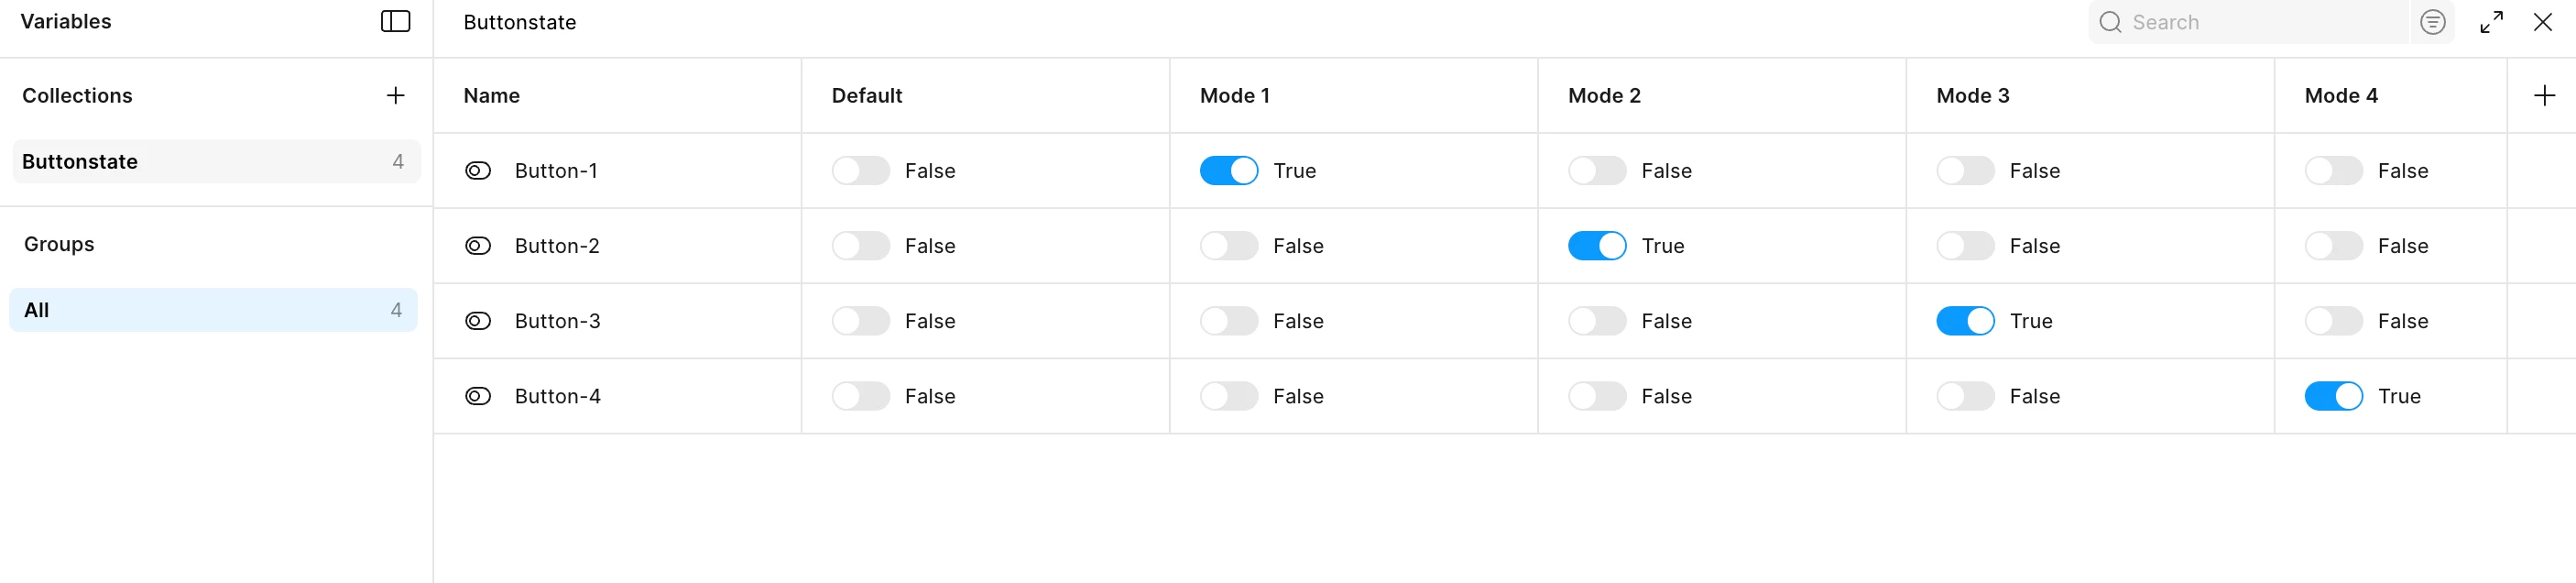Switch on Button-3 toggle in Mode 2

click(x=1596, y=321)
